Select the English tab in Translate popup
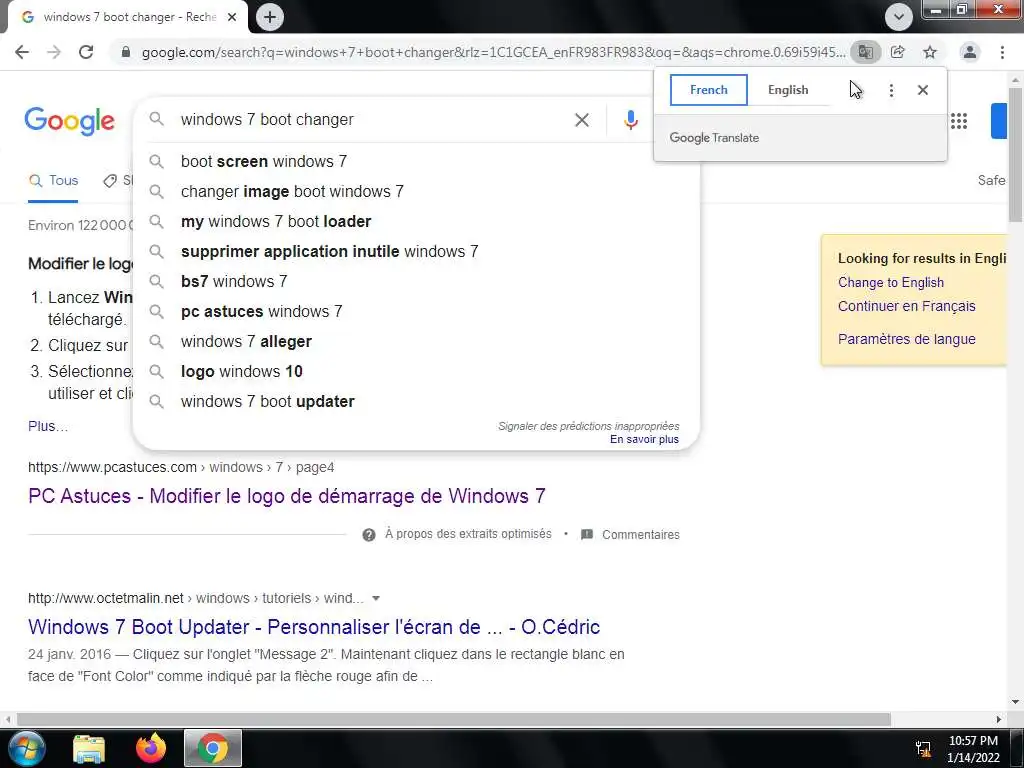Image resolution: width=1024 pixels, height=768 pixels. click(x=788, y=90)
